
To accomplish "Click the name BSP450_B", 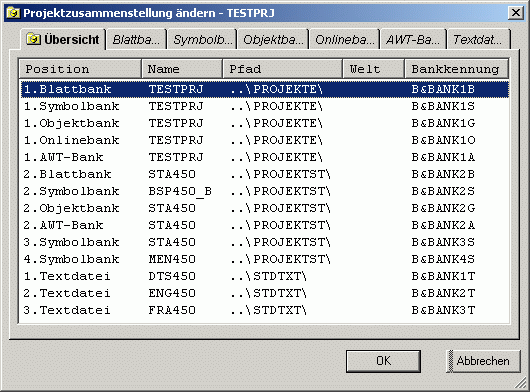I will pyautogui.click(x=180, y=192).
